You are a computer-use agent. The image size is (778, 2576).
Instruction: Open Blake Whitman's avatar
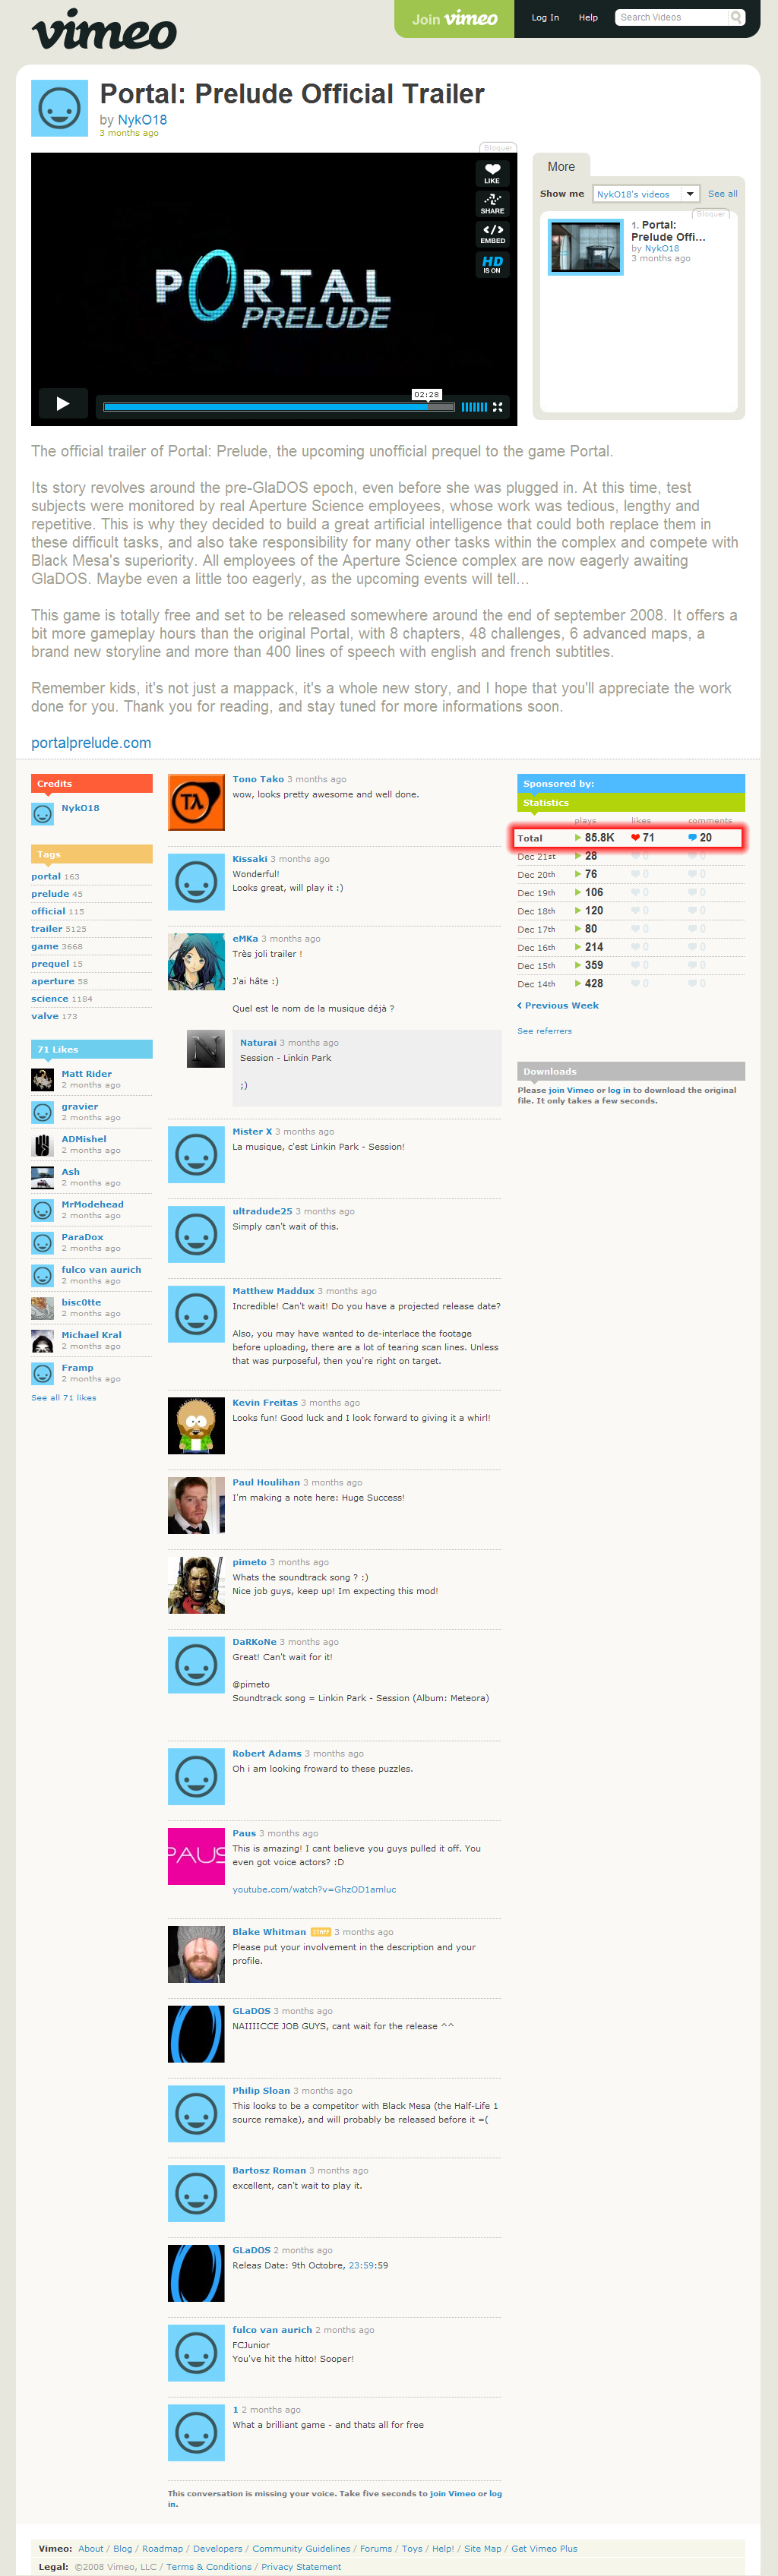tap(196, 1955)
